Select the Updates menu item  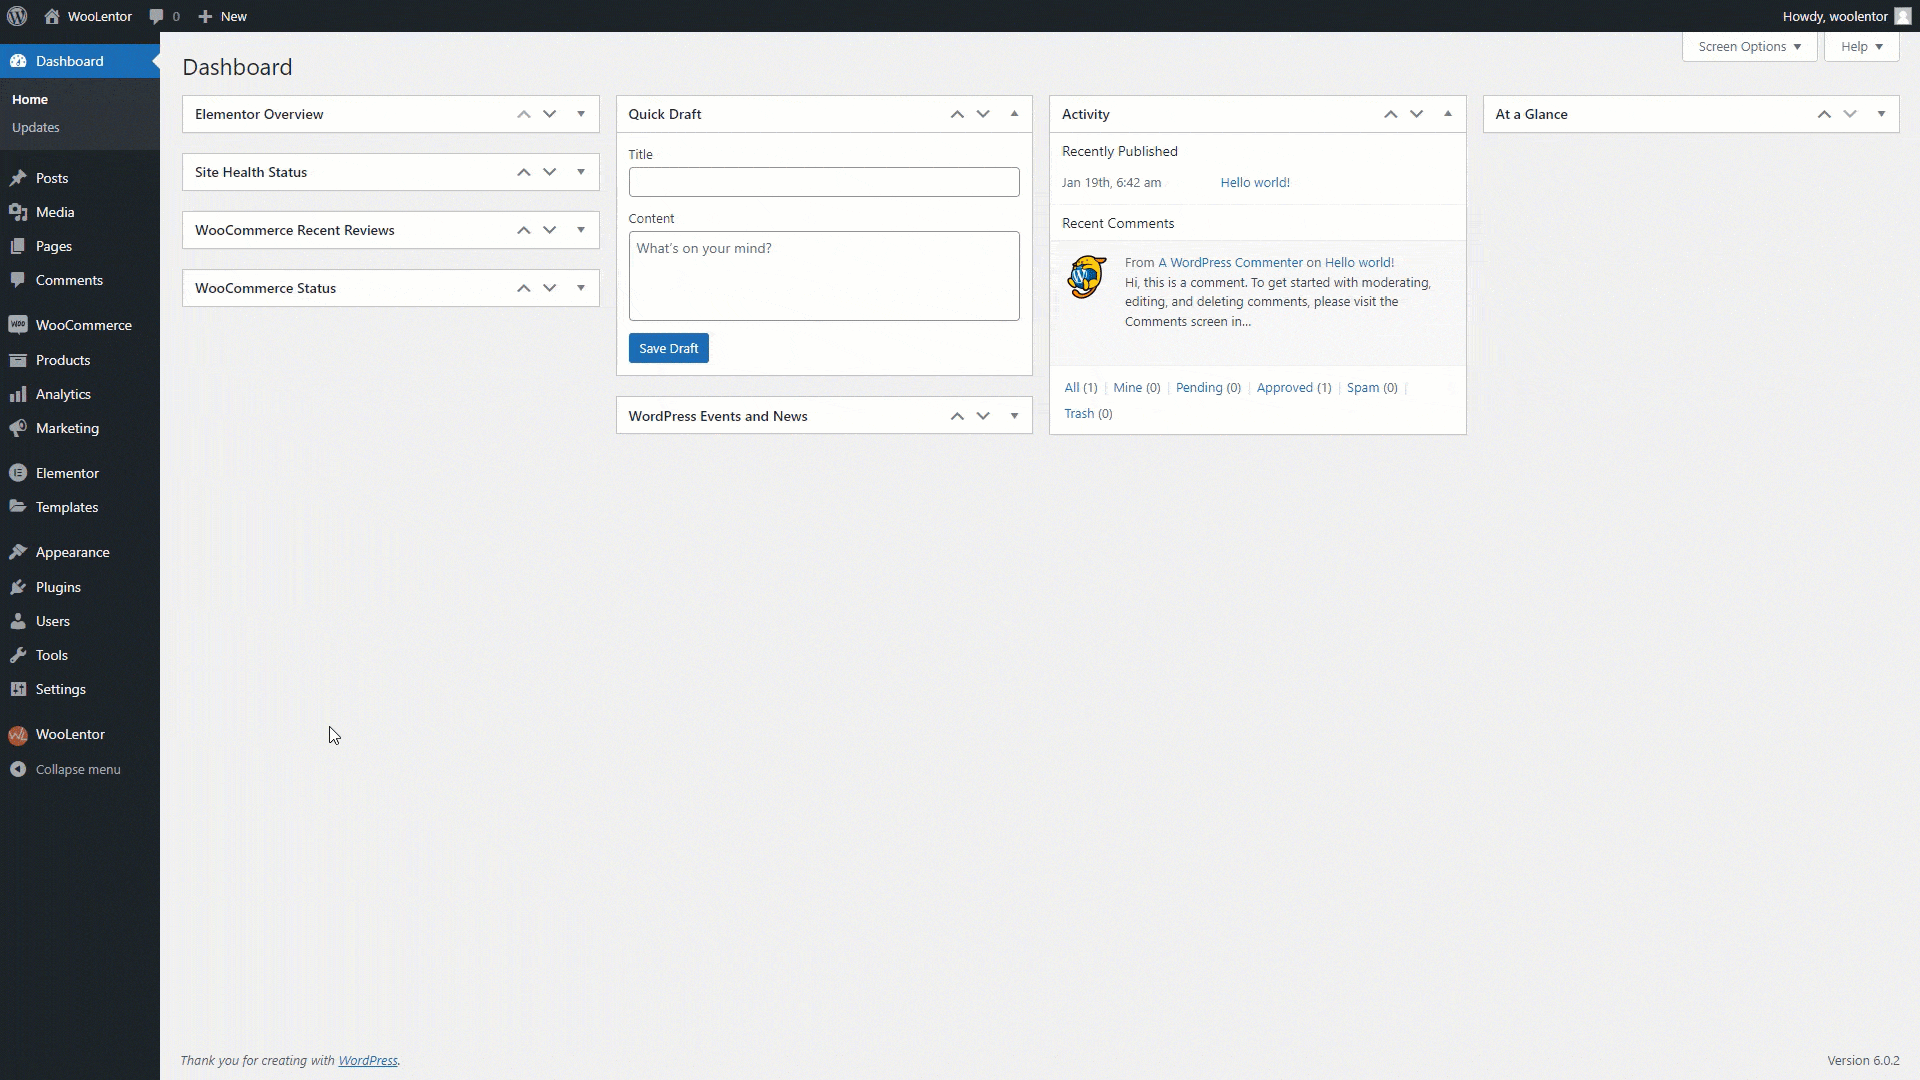pos(36,127)
